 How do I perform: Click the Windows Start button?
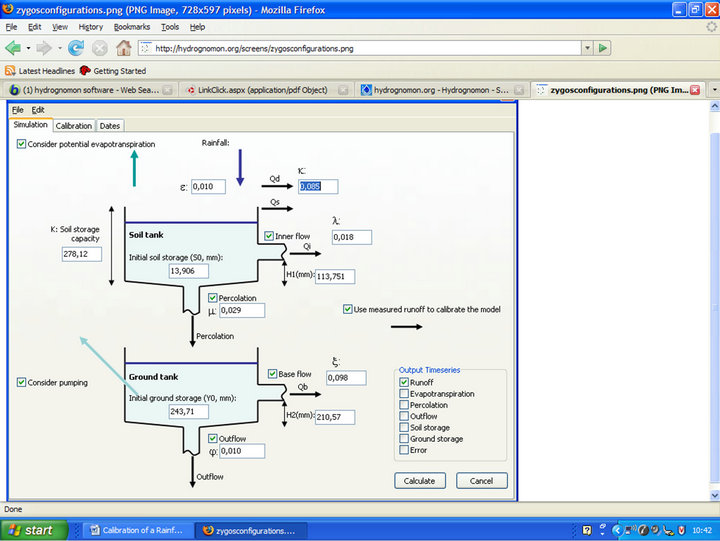click(30, 530)
